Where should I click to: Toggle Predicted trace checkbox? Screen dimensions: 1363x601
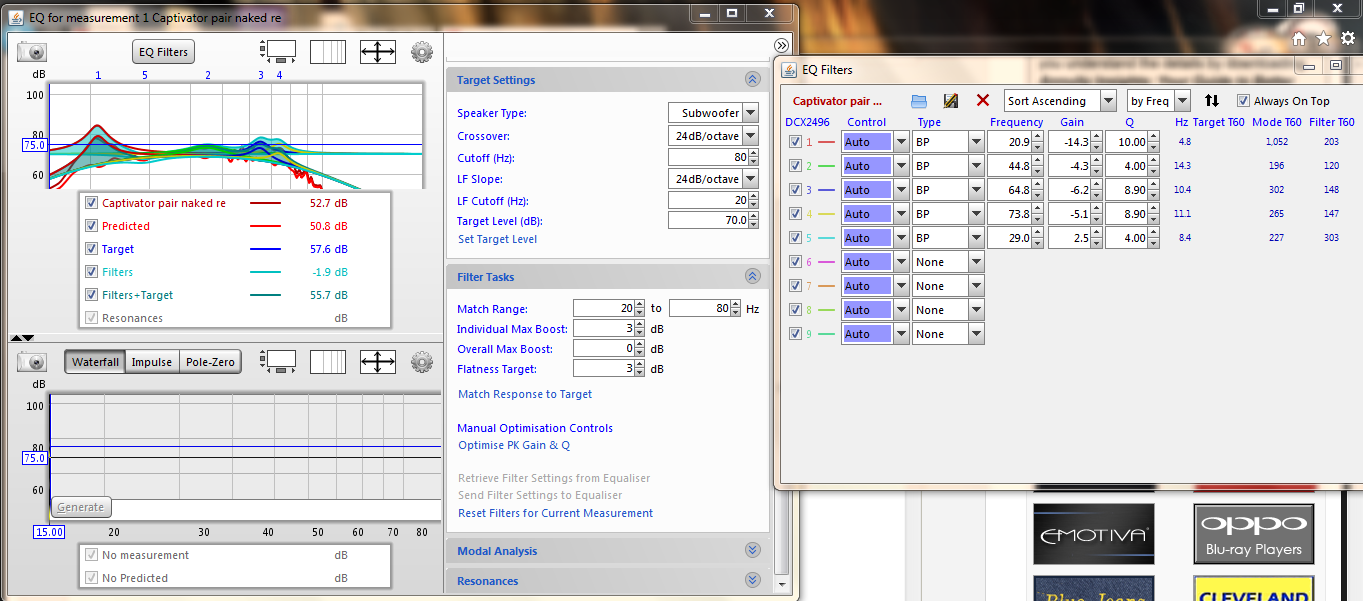point(92,226)
